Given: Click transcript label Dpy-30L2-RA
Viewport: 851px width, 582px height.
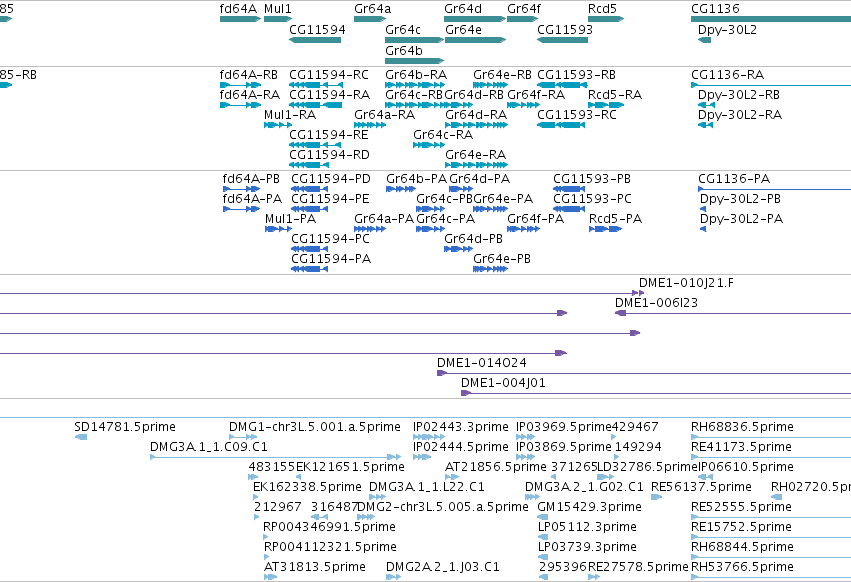Looking at the screenshot, I should point(740,115).
